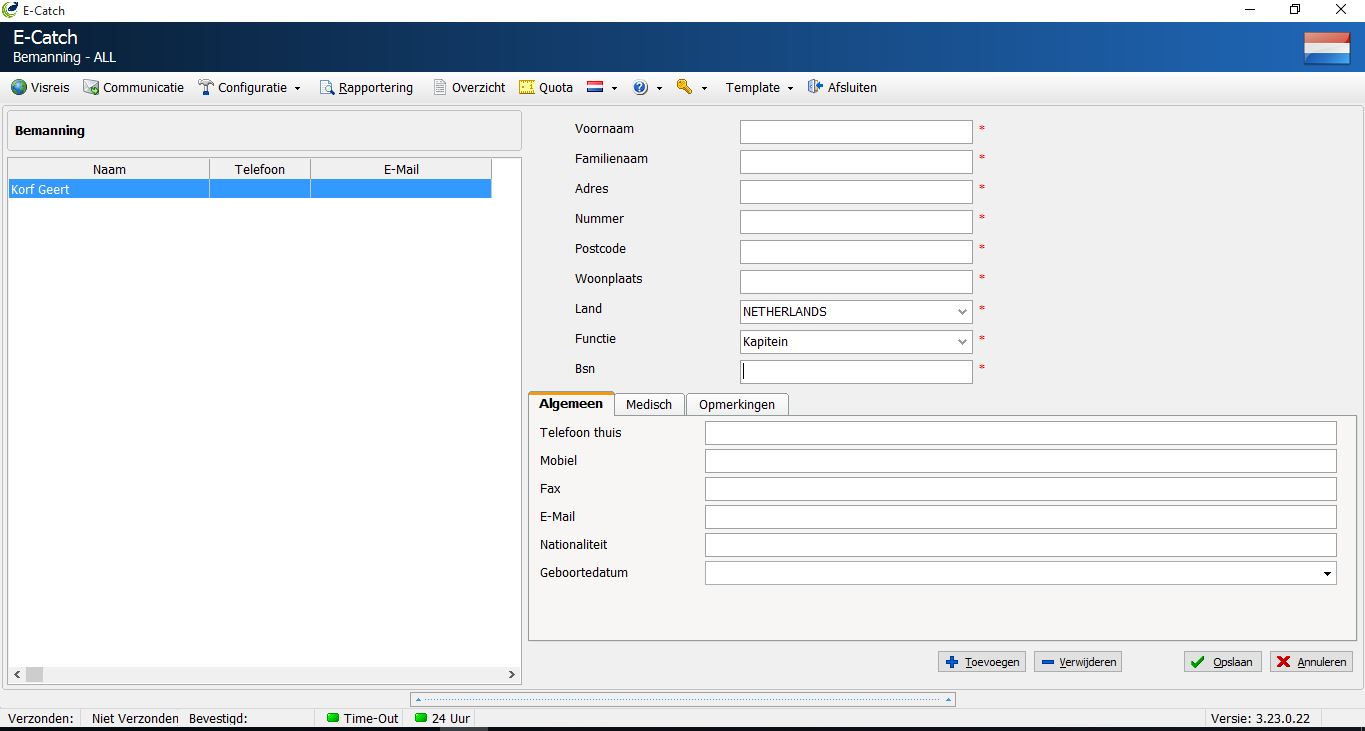Screen dimensions: 1365x731
Task: Open the Functie combo box Kapitein
Action: click(856, 342)
